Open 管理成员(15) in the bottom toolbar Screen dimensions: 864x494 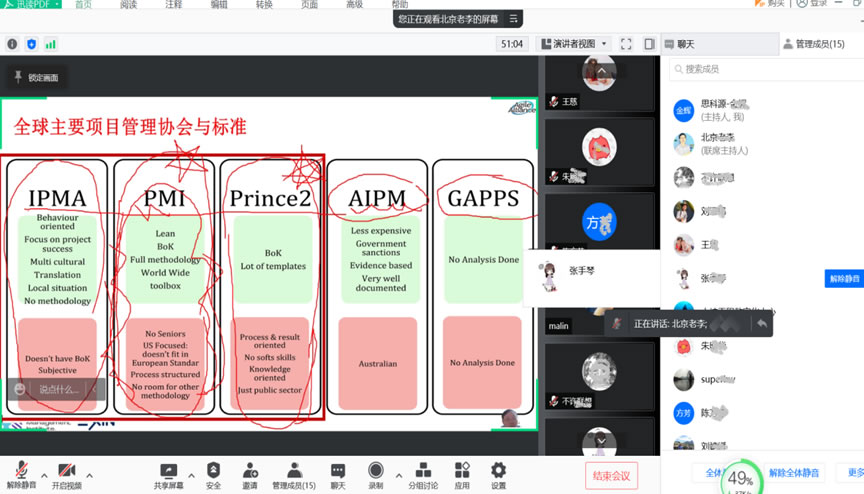tap(294, 475)
